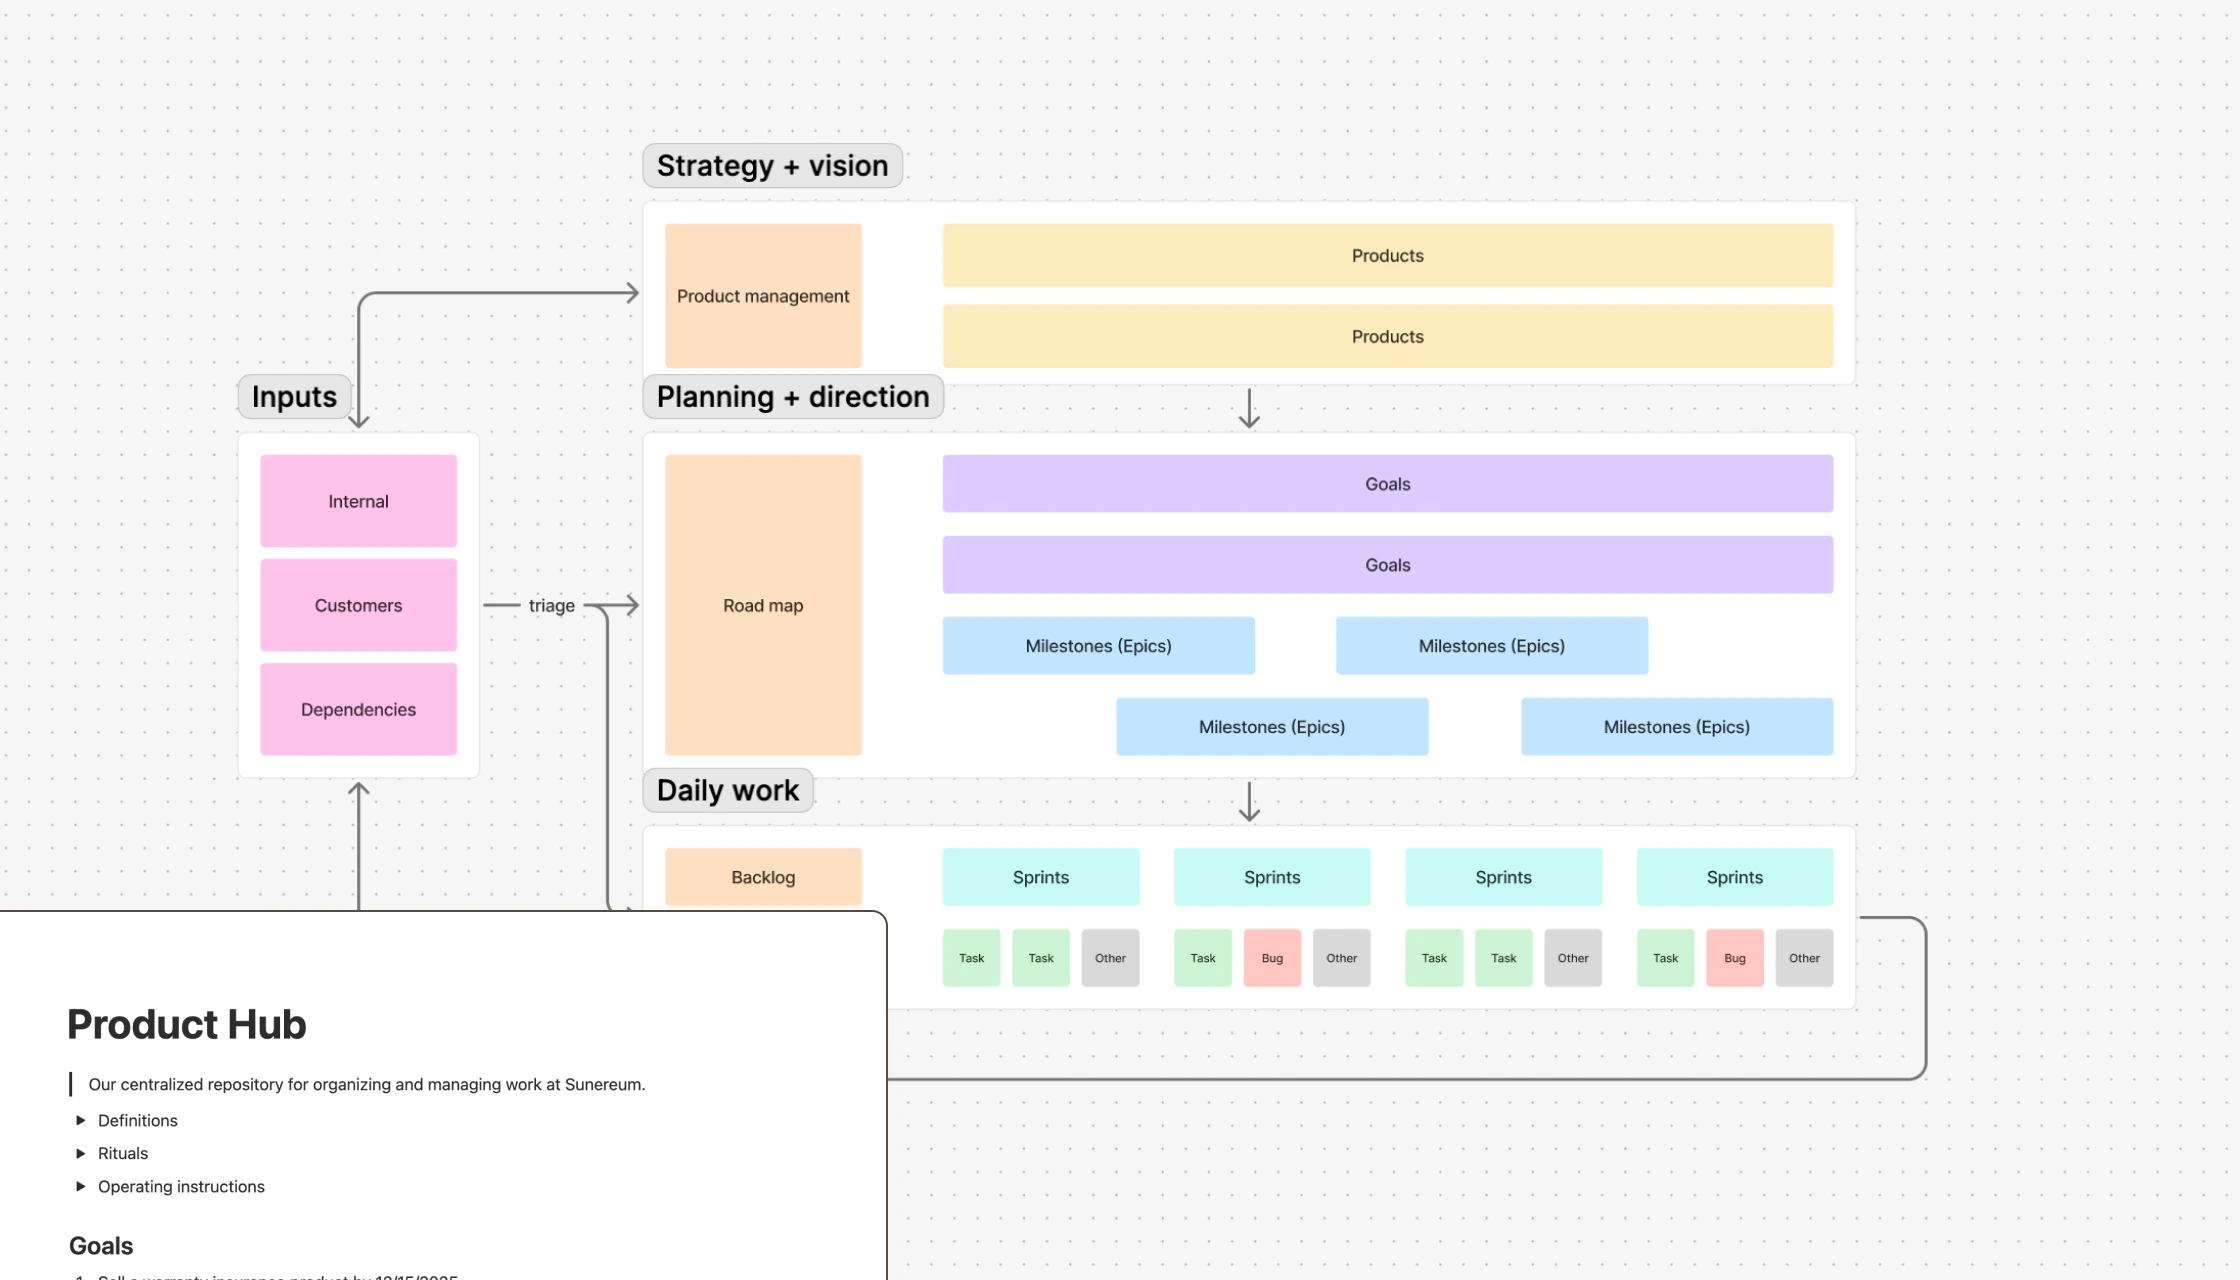Select the Other card under the third Sprints column
This screenshot has height=1280, width=2240.
1572,958
